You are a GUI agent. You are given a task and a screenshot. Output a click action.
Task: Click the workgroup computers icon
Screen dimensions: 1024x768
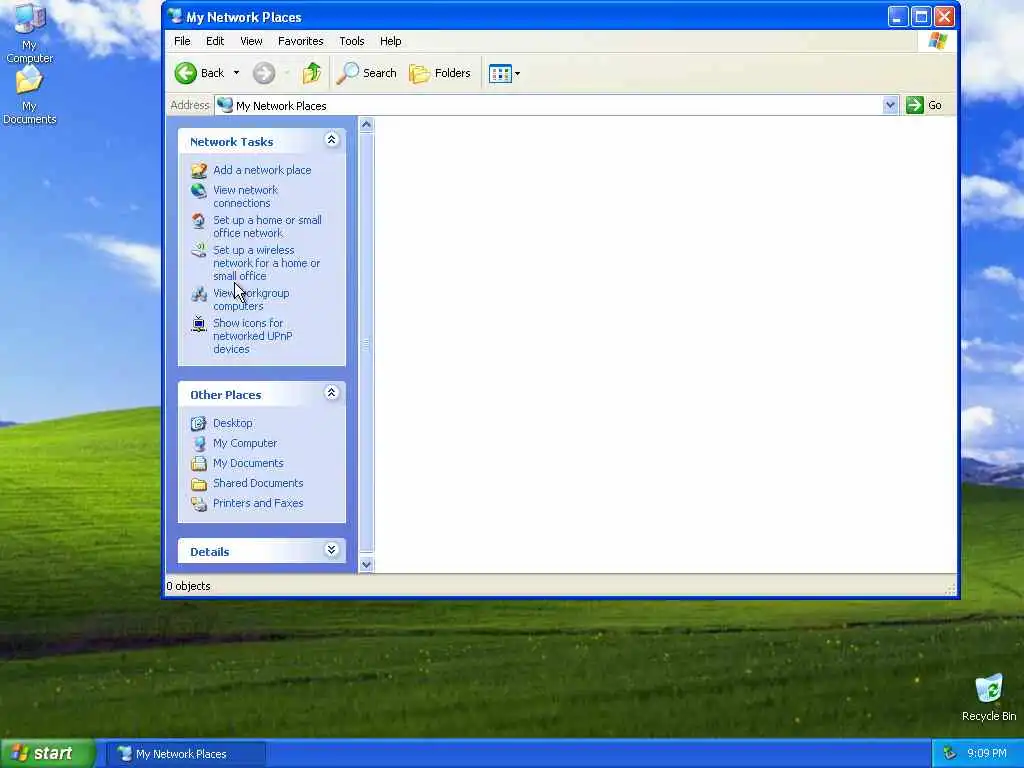[x=199, y=294]
